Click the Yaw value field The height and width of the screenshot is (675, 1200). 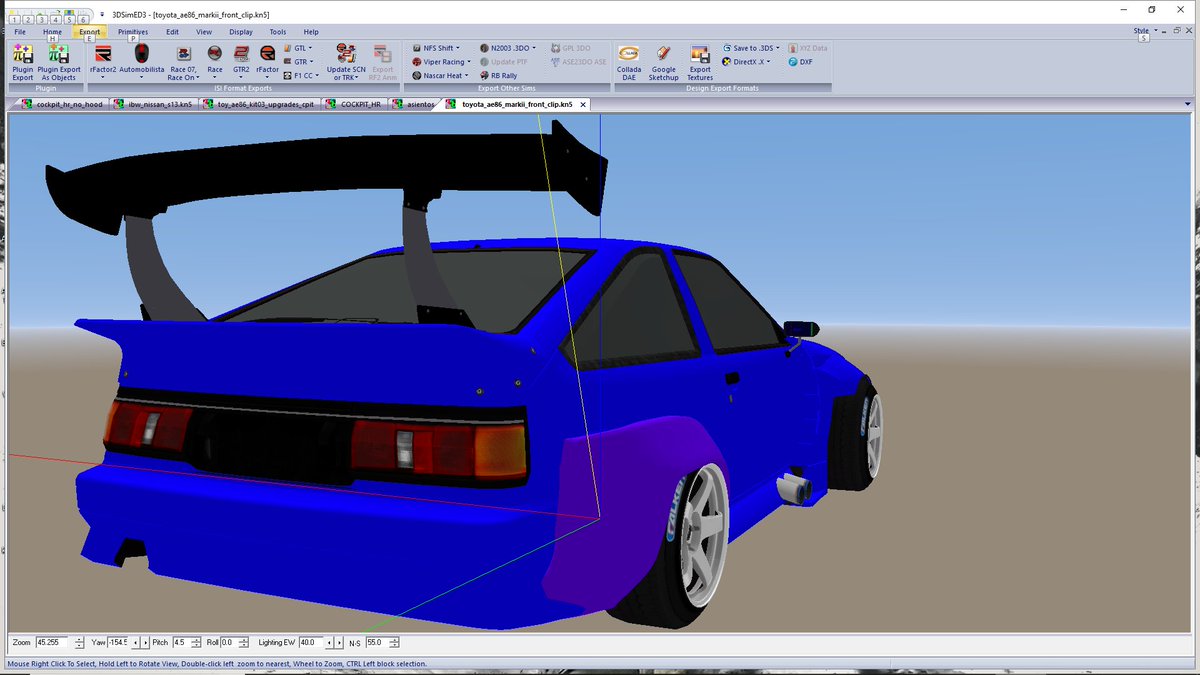pos(120,642)
